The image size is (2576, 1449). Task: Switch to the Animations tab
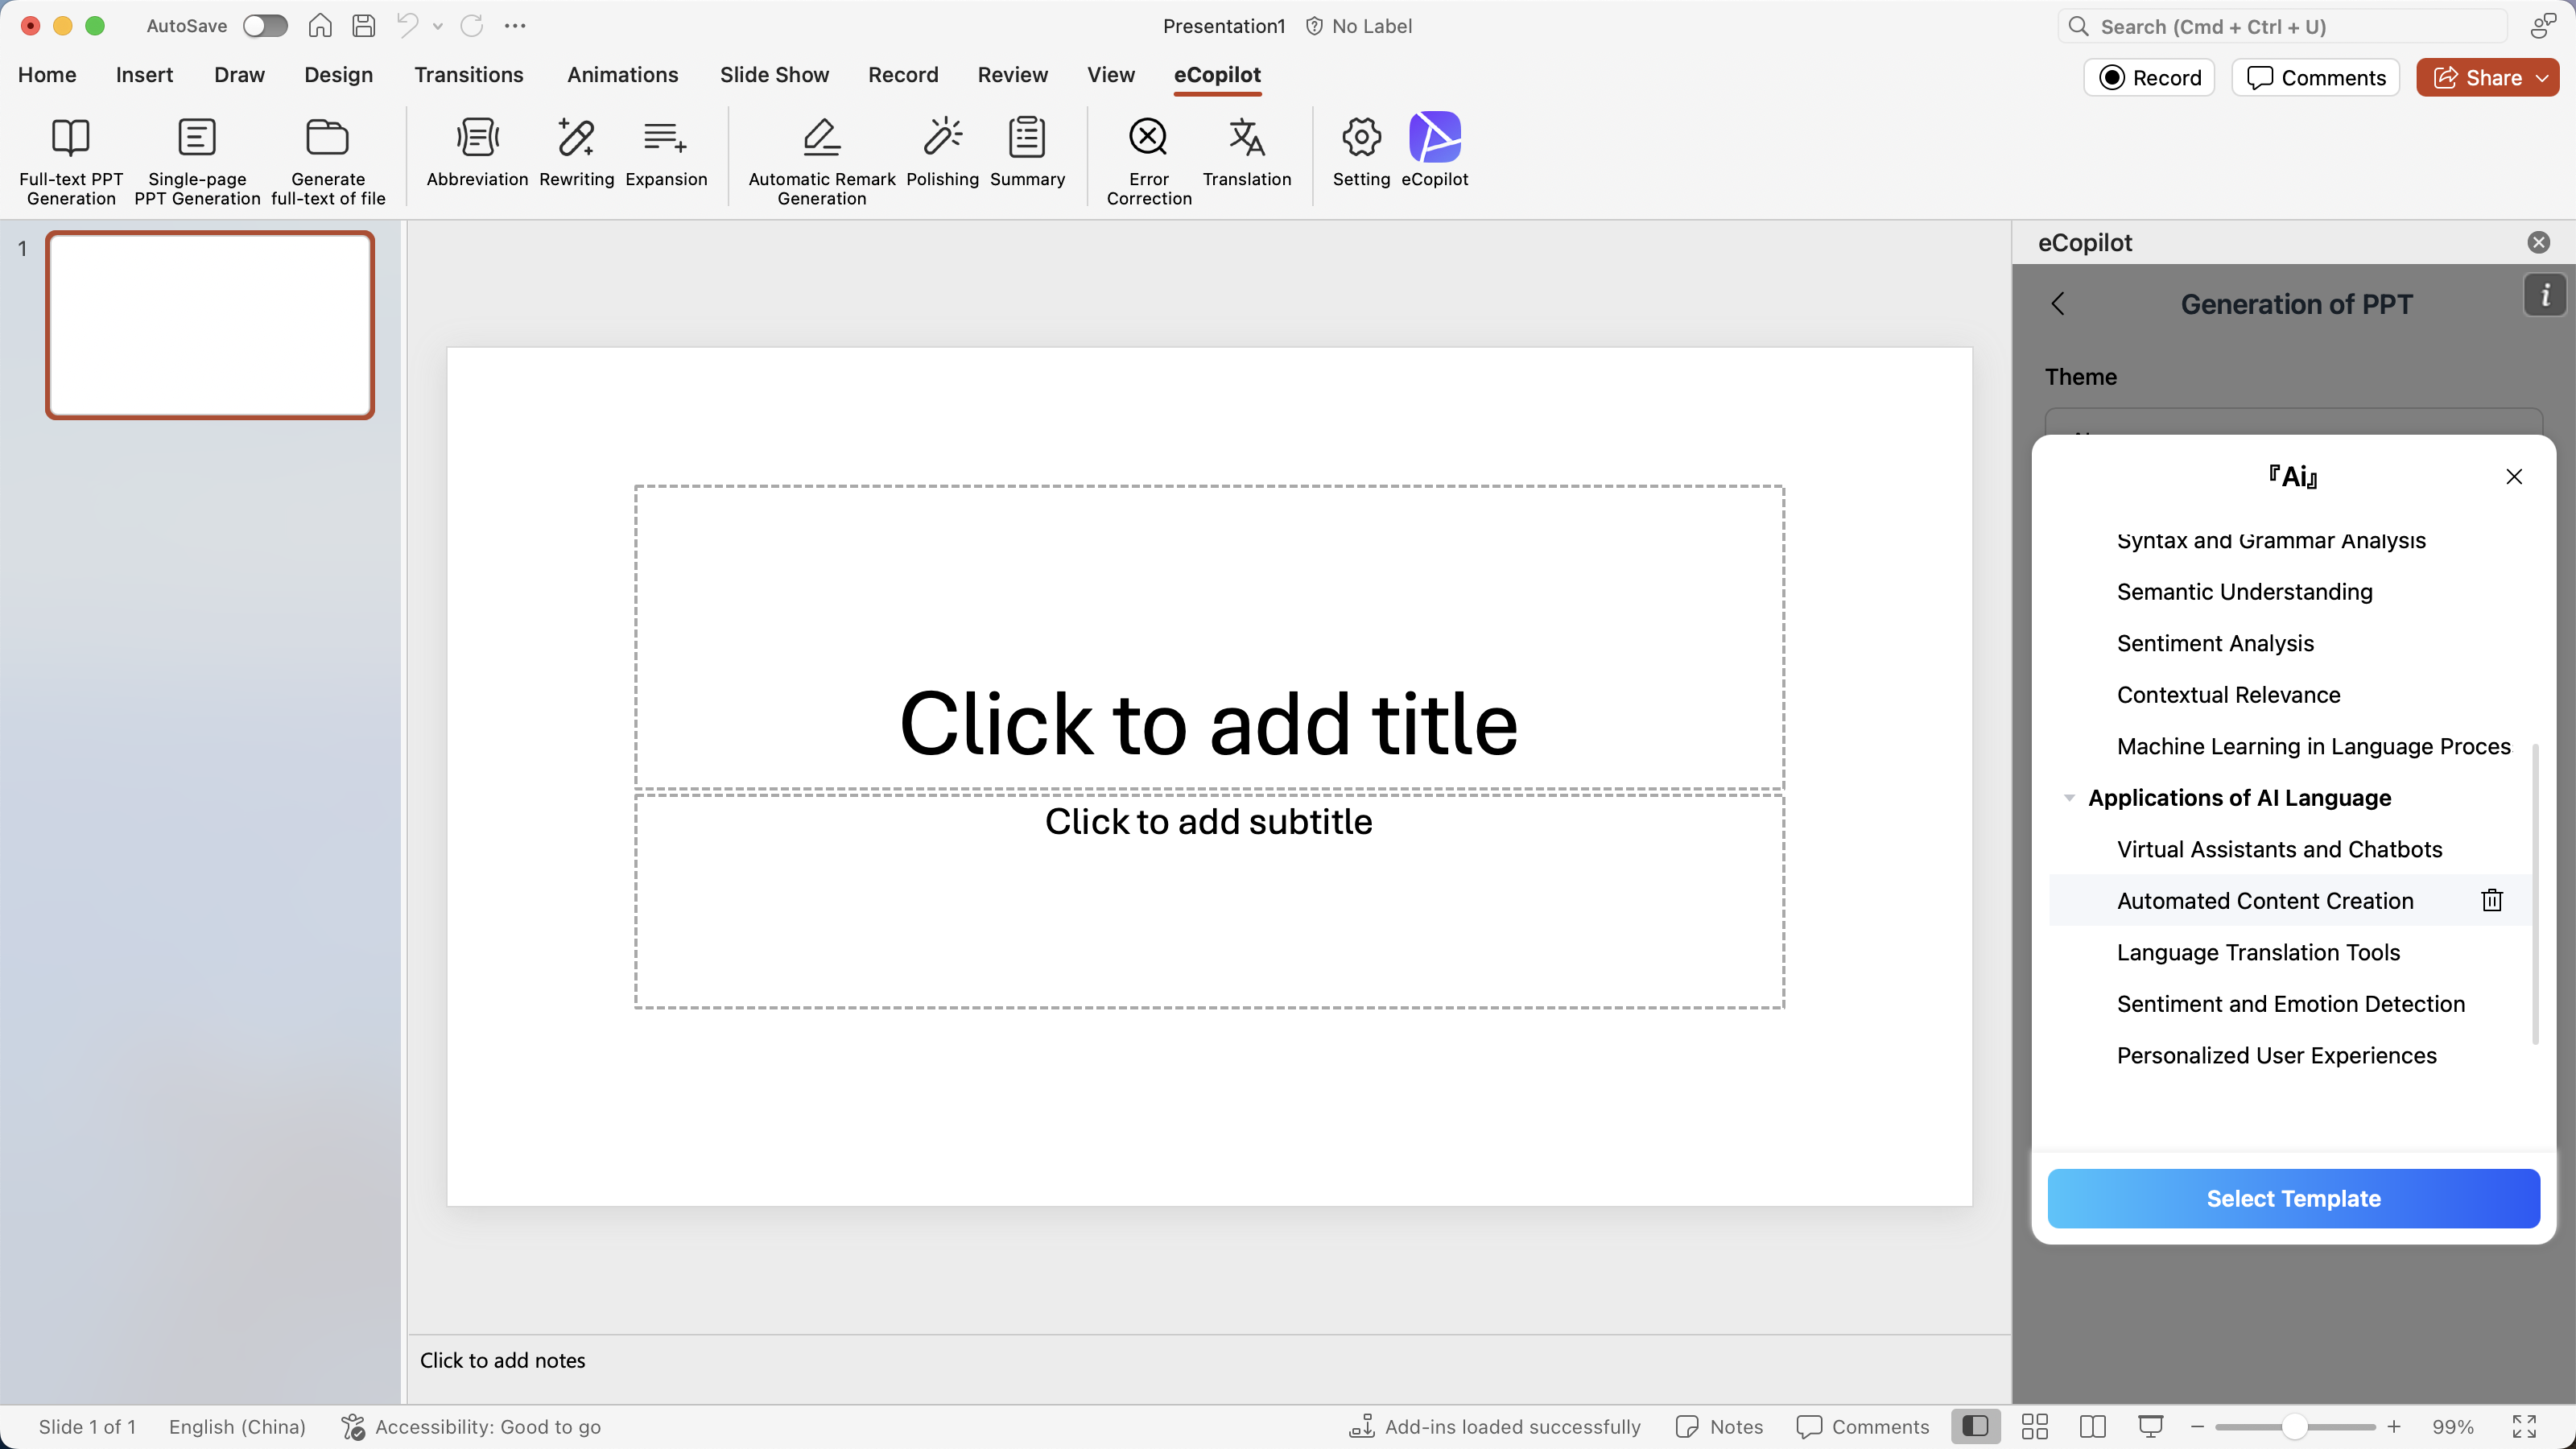click(x=623, y=74)
